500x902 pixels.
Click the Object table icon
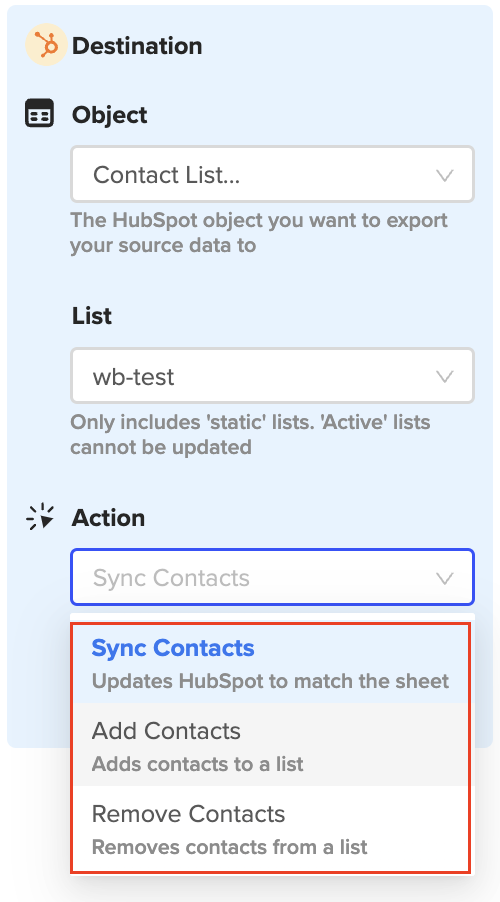39,113
